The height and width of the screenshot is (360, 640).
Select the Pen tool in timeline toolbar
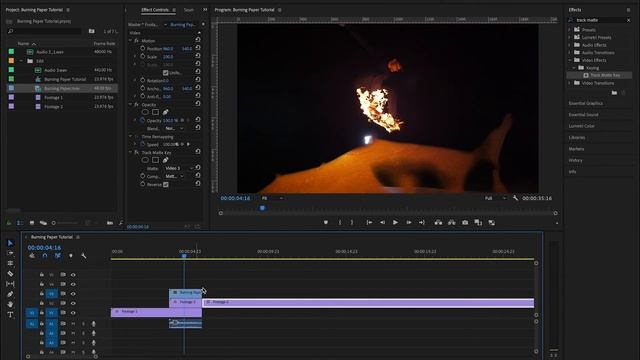click(x=10, y=294)
